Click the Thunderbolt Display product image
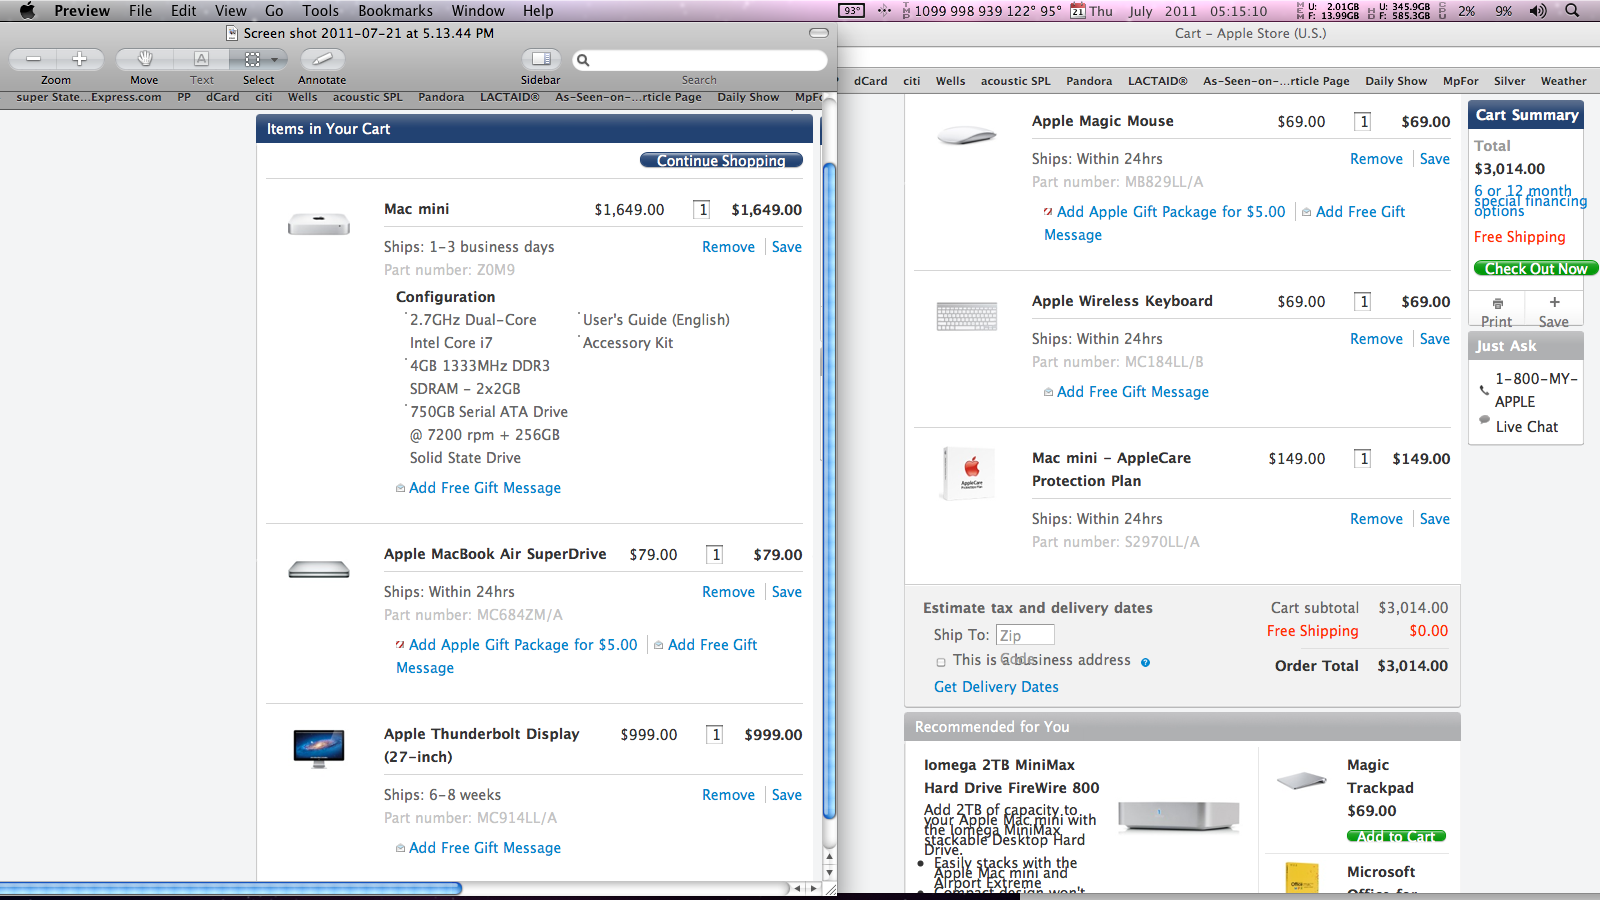 pyautogui.click(x=319, y=748)
